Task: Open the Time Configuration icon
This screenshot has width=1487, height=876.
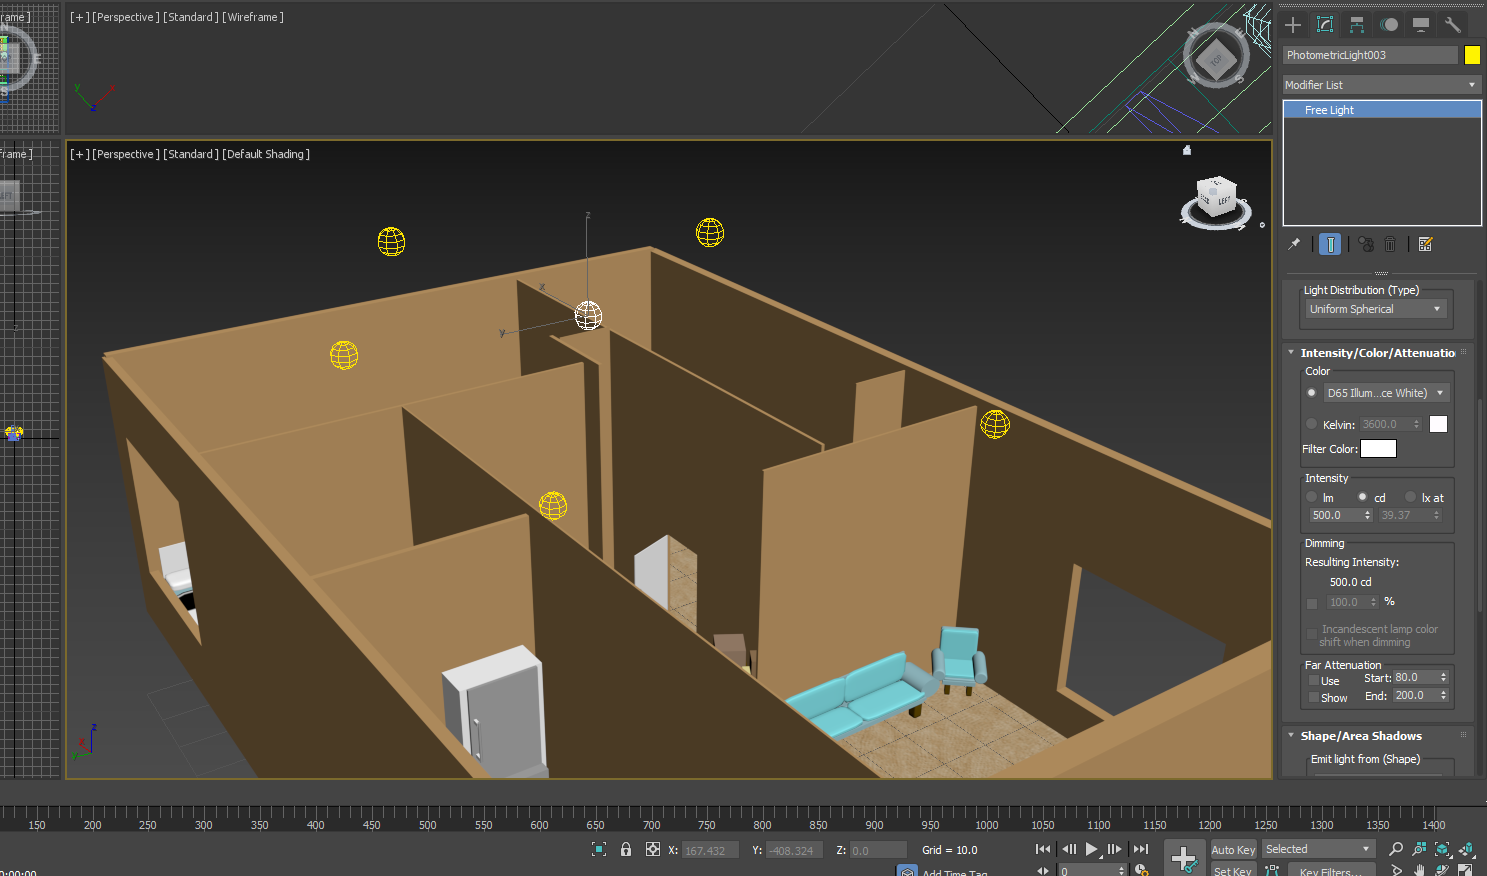Action: pos(1141,870)
